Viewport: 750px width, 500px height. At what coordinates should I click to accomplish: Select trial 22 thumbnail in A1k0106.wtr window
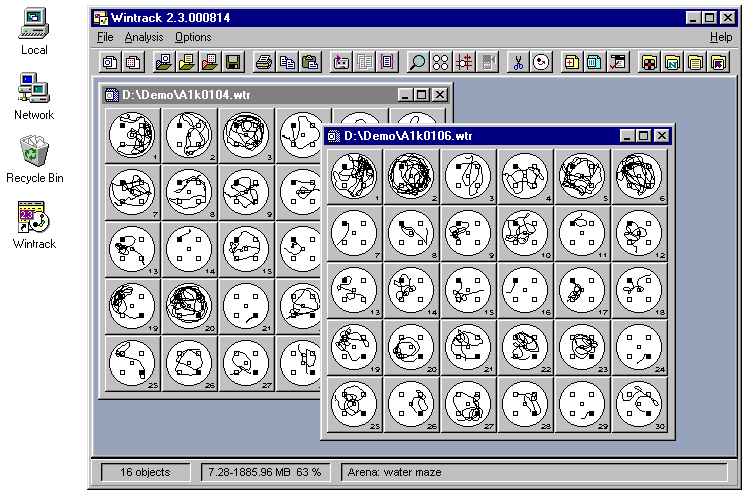click(x=525, y=347)
